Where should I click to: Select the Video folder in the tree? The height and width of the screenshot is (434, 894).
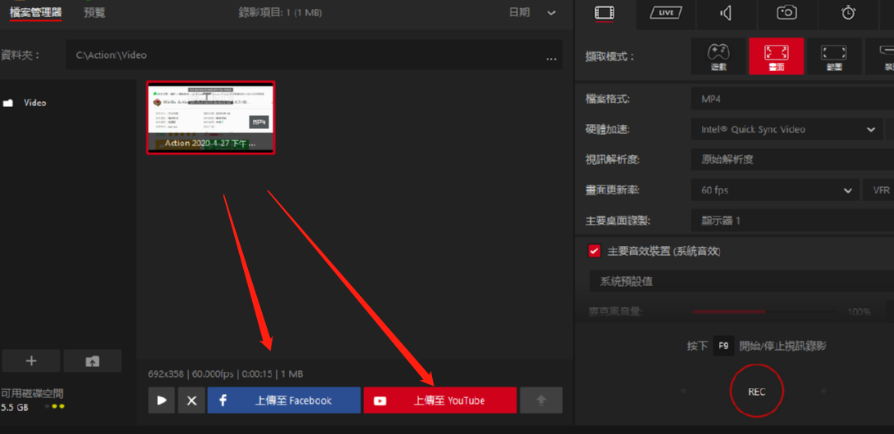35,103
